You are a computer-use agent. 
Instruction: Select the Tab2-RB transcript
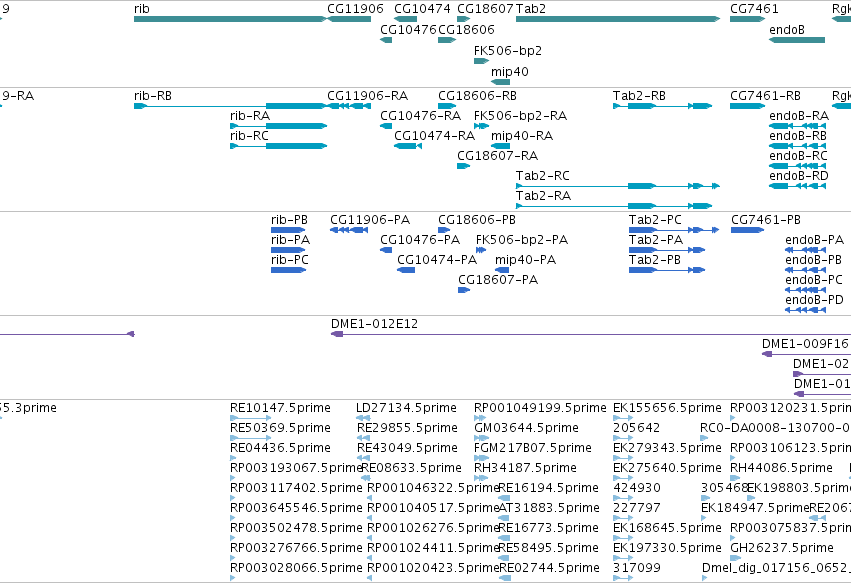click(x=662, y=106)
